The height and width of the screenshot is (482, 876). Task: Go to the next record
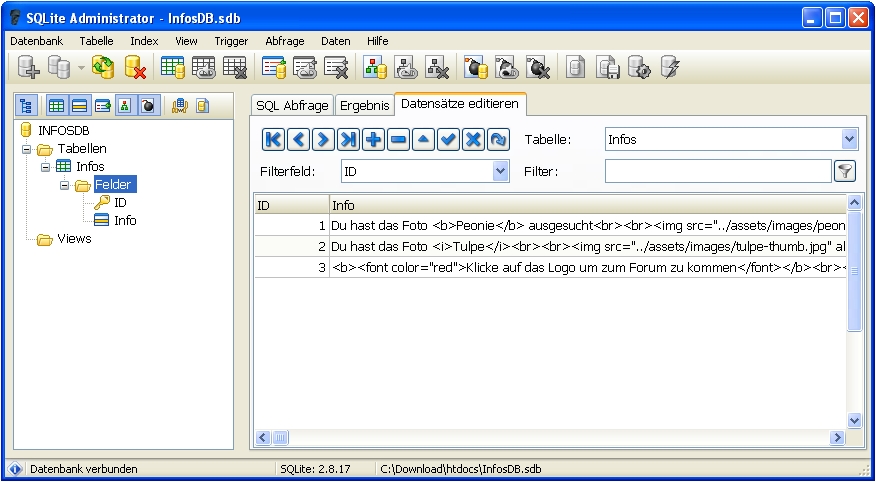point(323,140)
